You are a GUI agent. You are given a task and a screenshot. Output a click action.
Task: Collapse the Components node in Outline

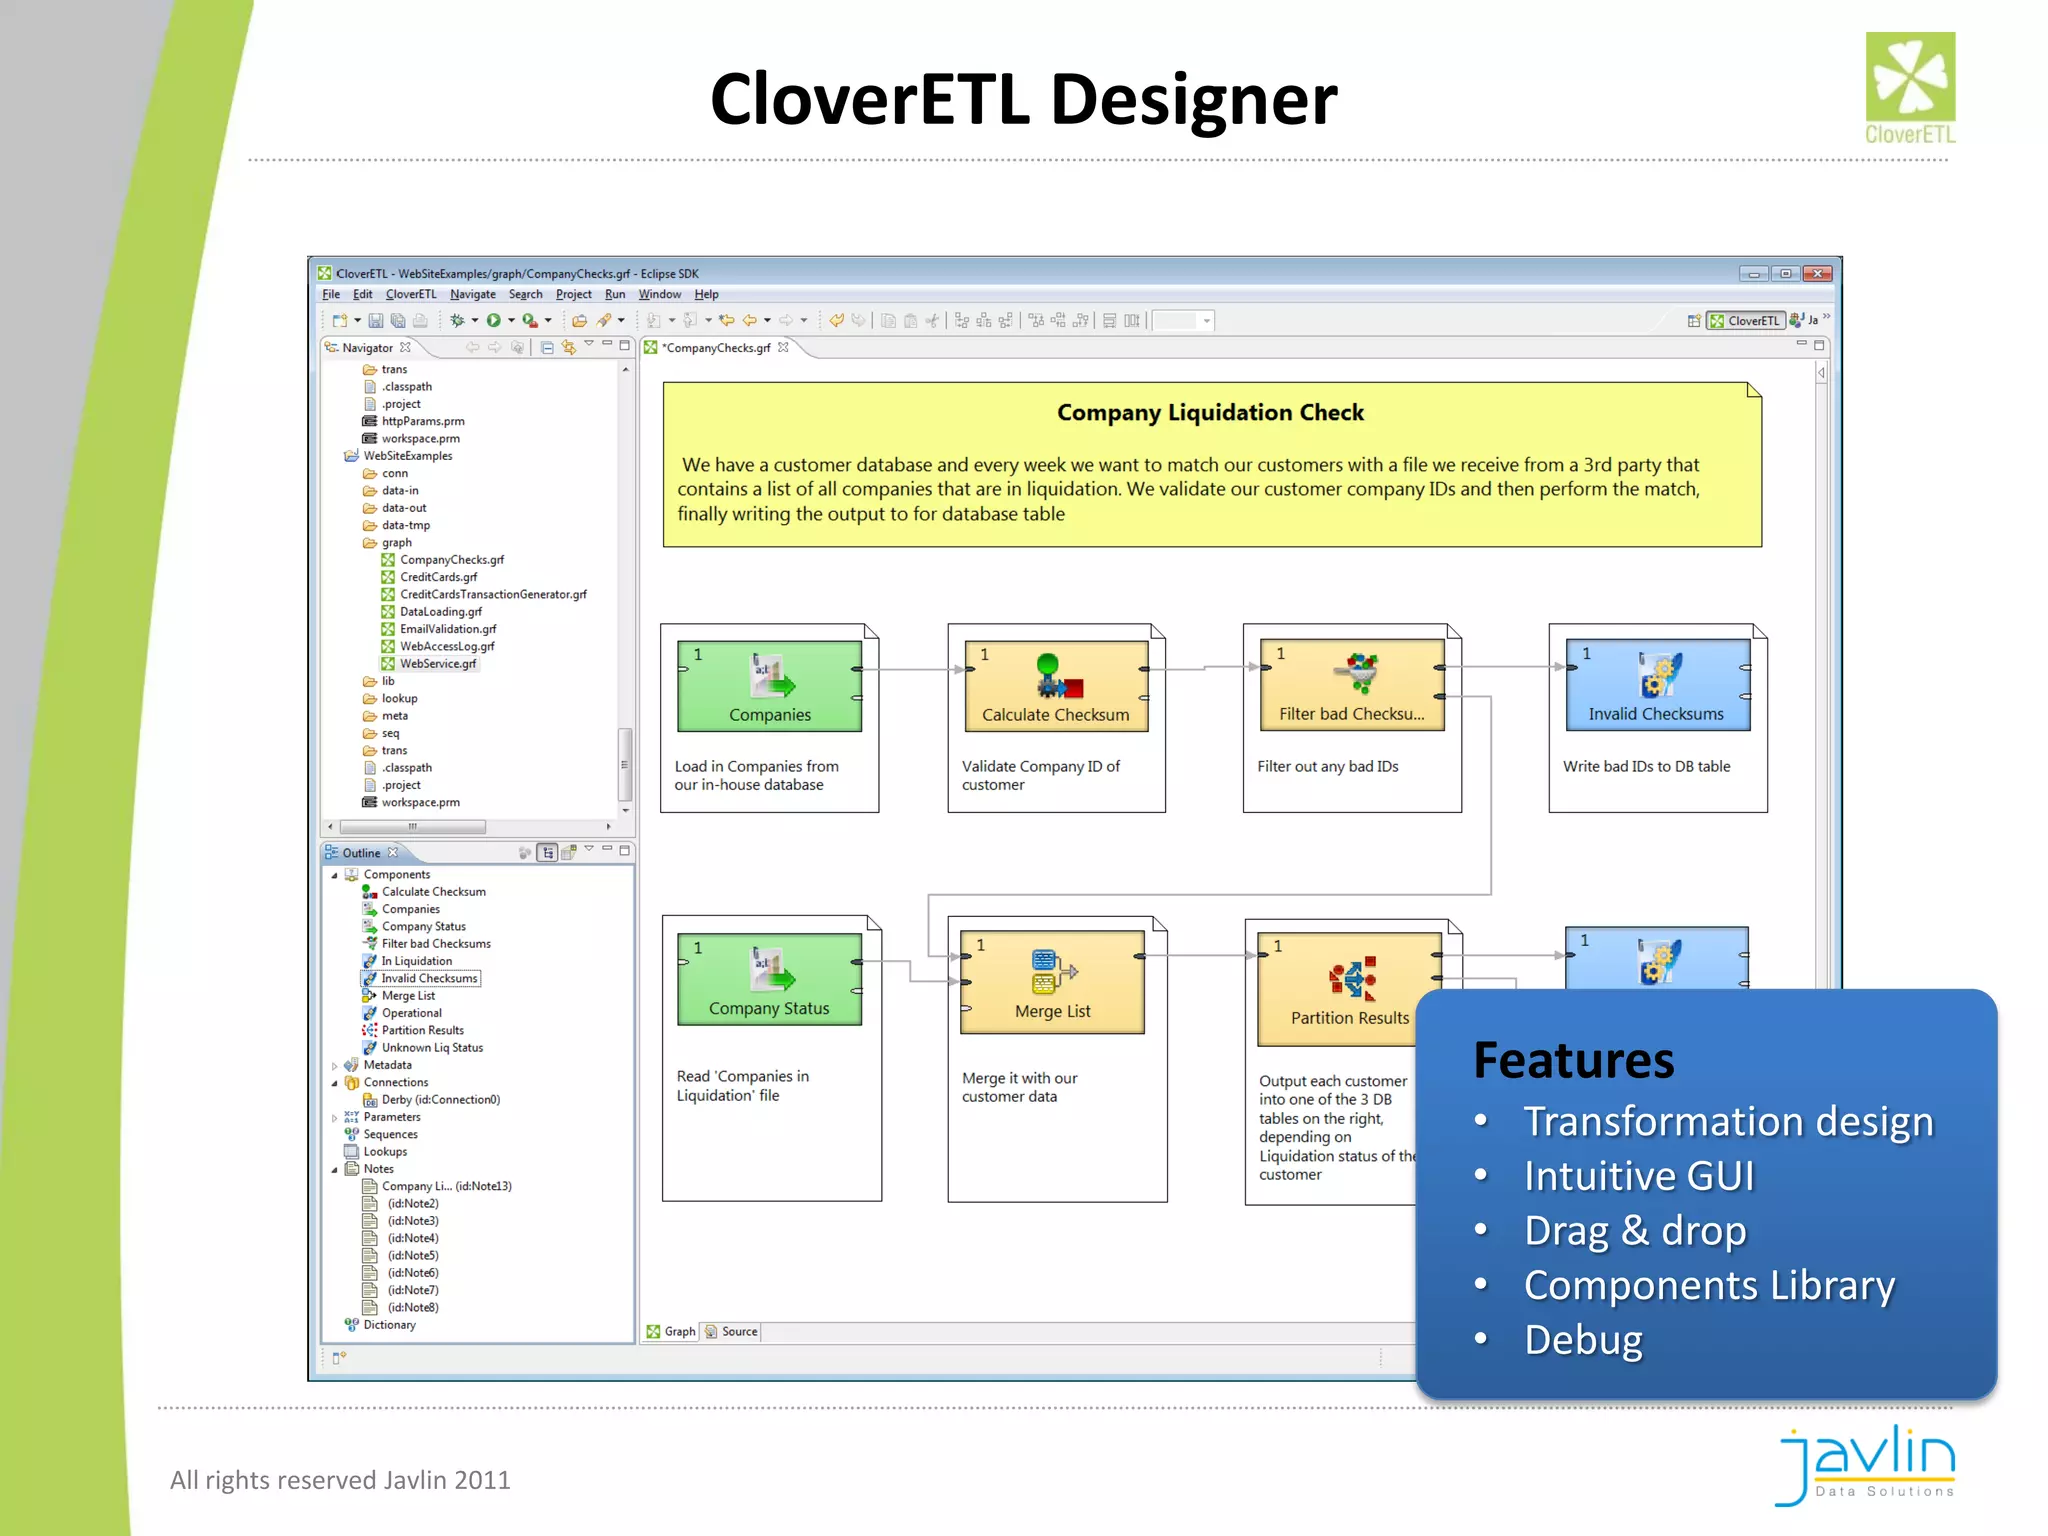click(334, 875)
